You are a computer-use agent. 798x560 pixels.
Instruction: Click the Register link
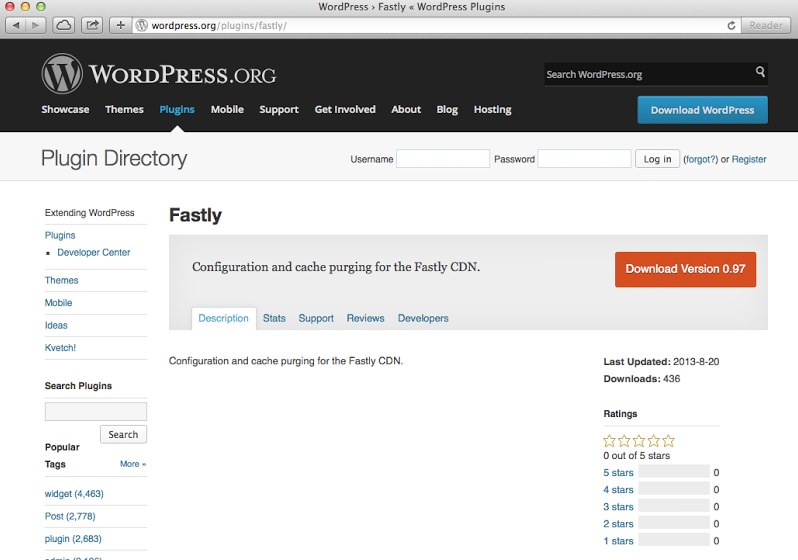749,159
